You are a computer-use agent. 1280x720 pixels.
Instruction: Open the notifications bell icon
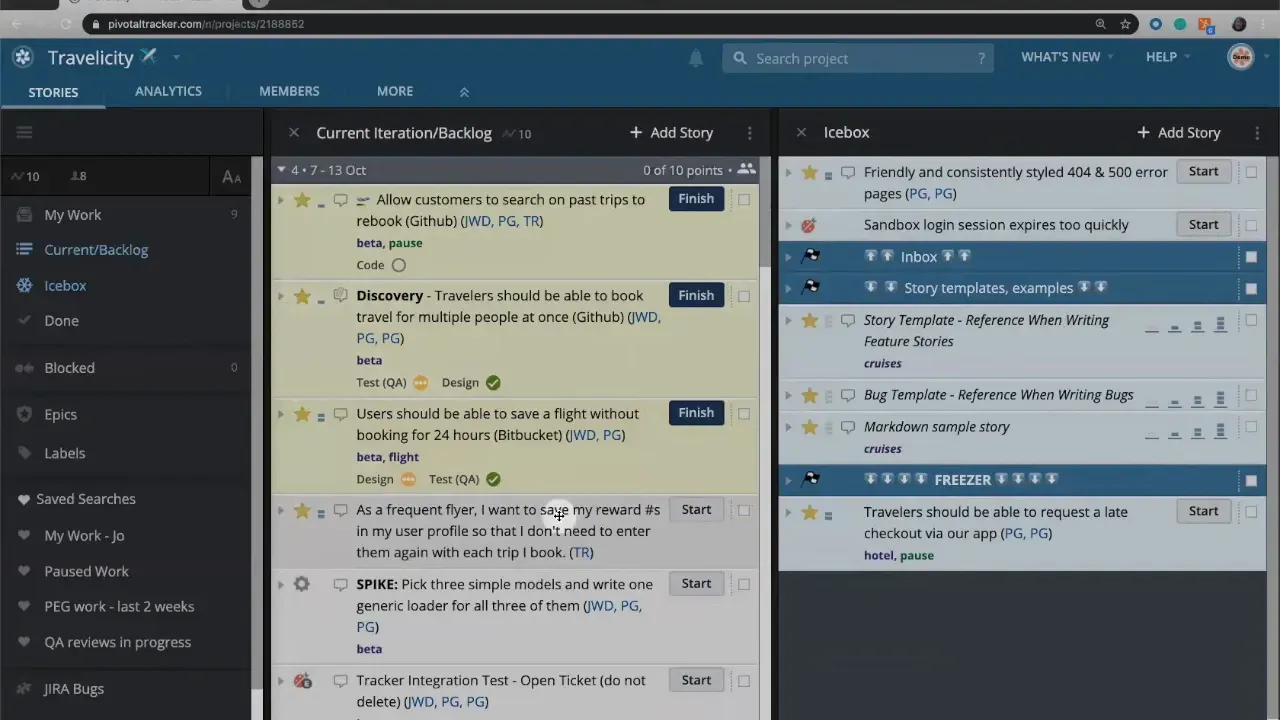coord(696,59)
